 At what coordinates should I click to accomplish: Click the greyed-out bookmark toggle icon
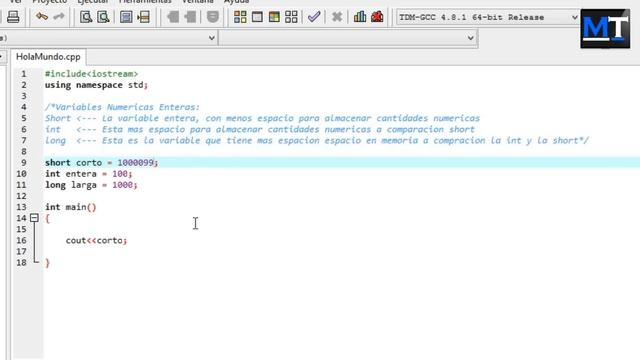213,17
